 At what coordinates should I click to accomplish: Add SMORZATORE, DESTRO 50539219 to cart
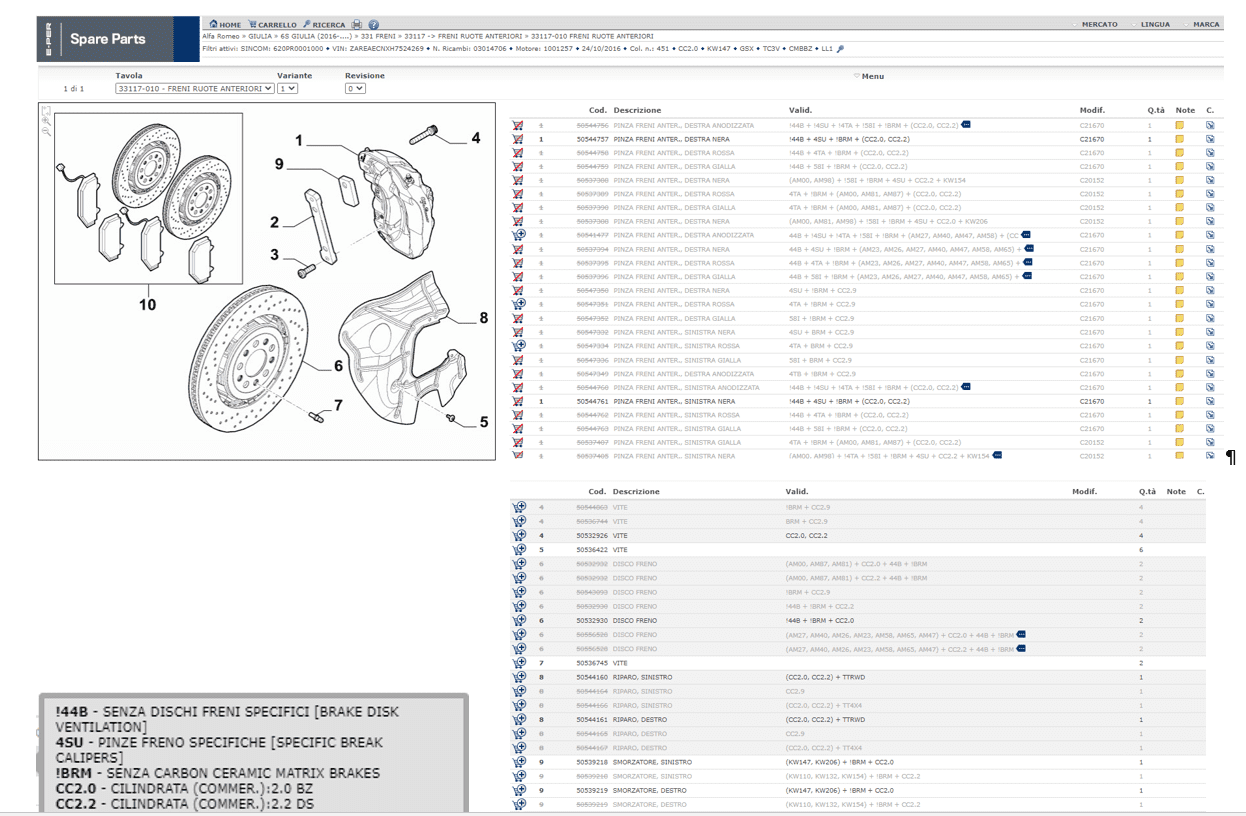coord(519,790)
